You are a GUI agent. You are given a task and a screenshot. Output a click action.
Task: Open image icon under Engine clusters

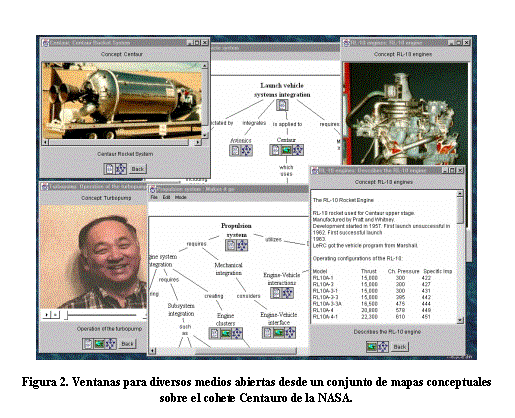coord(226,333)
